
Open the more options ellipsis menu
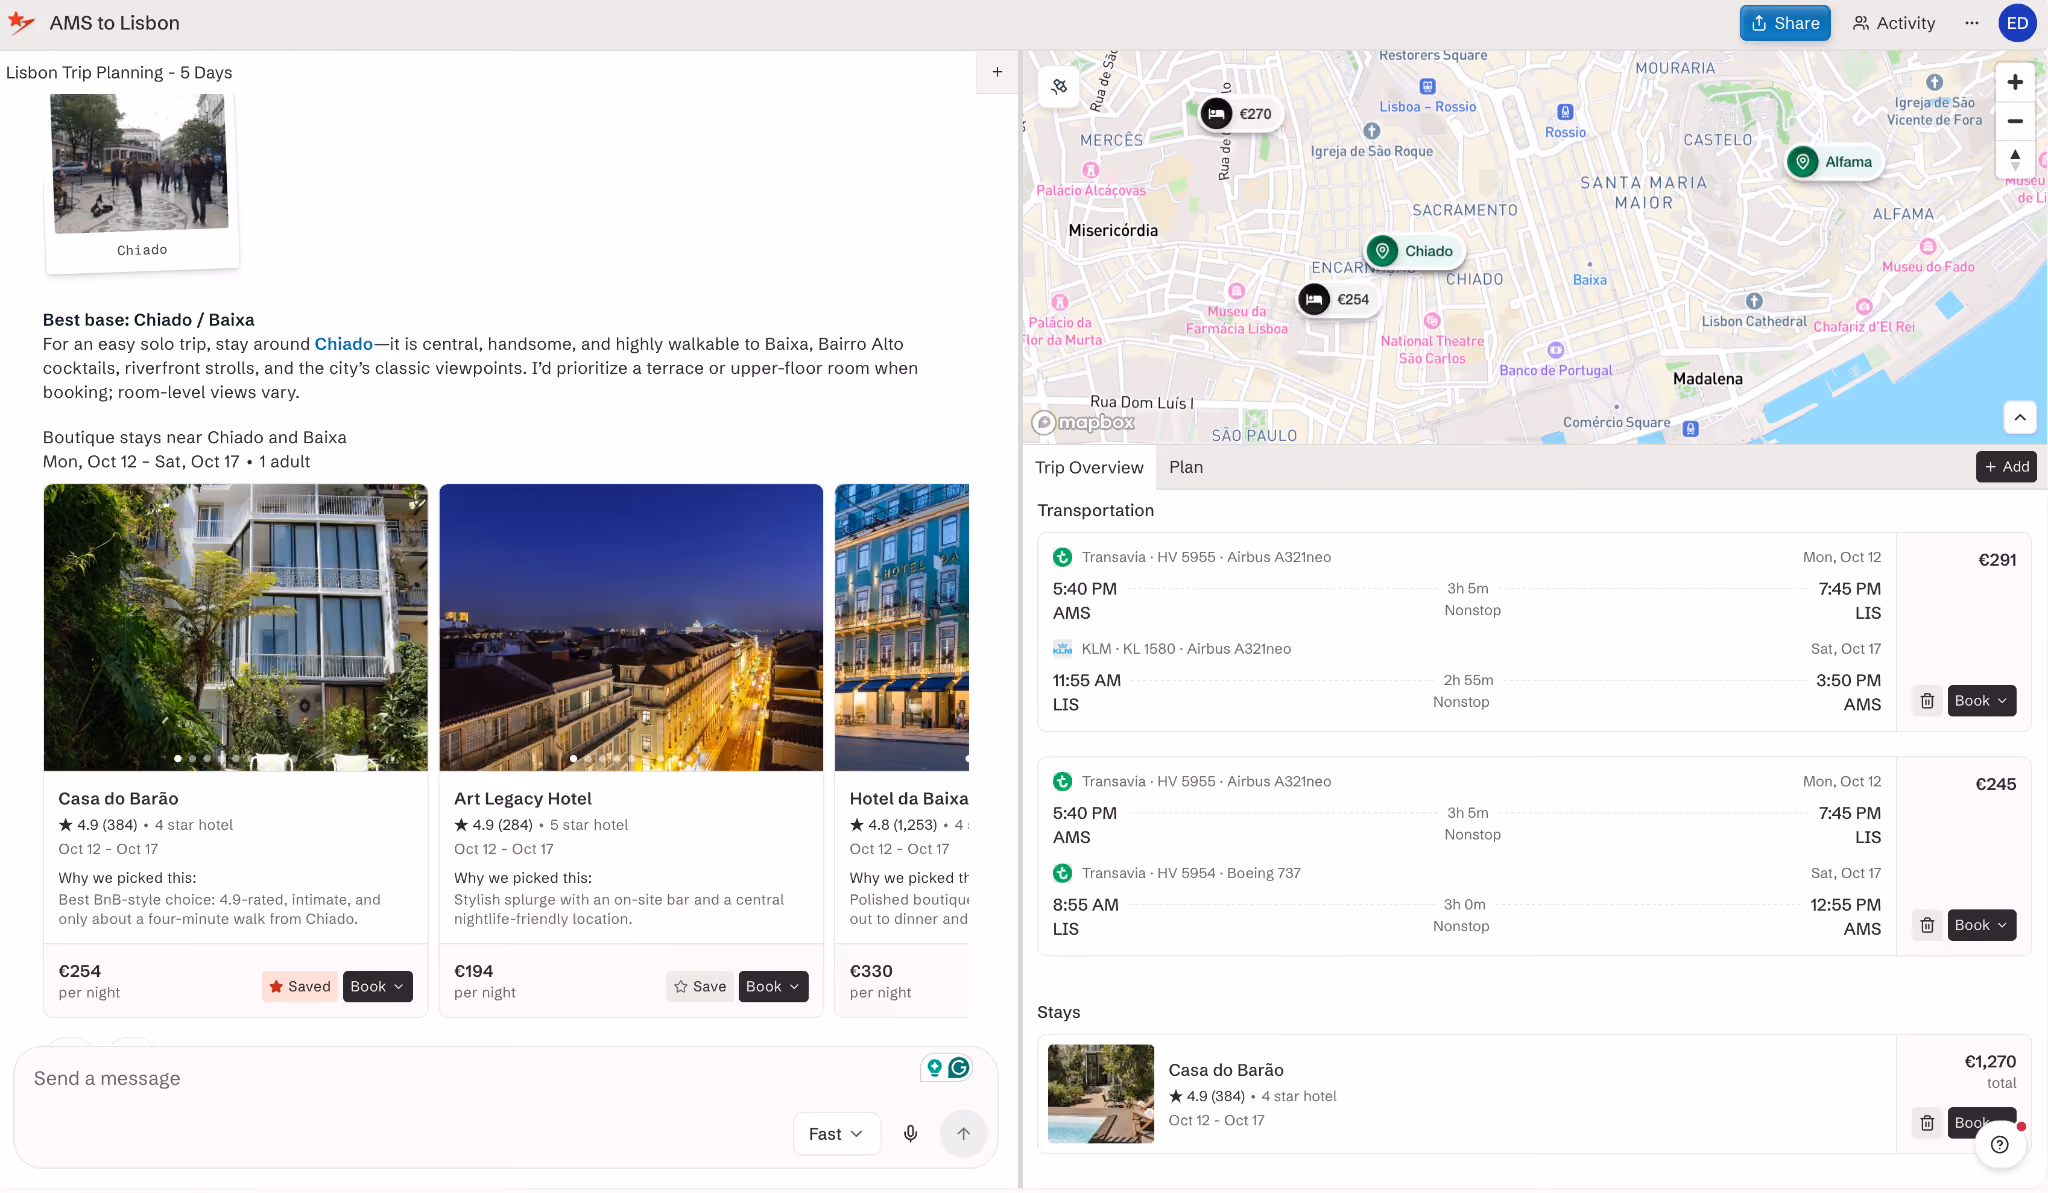[1971, 23]
